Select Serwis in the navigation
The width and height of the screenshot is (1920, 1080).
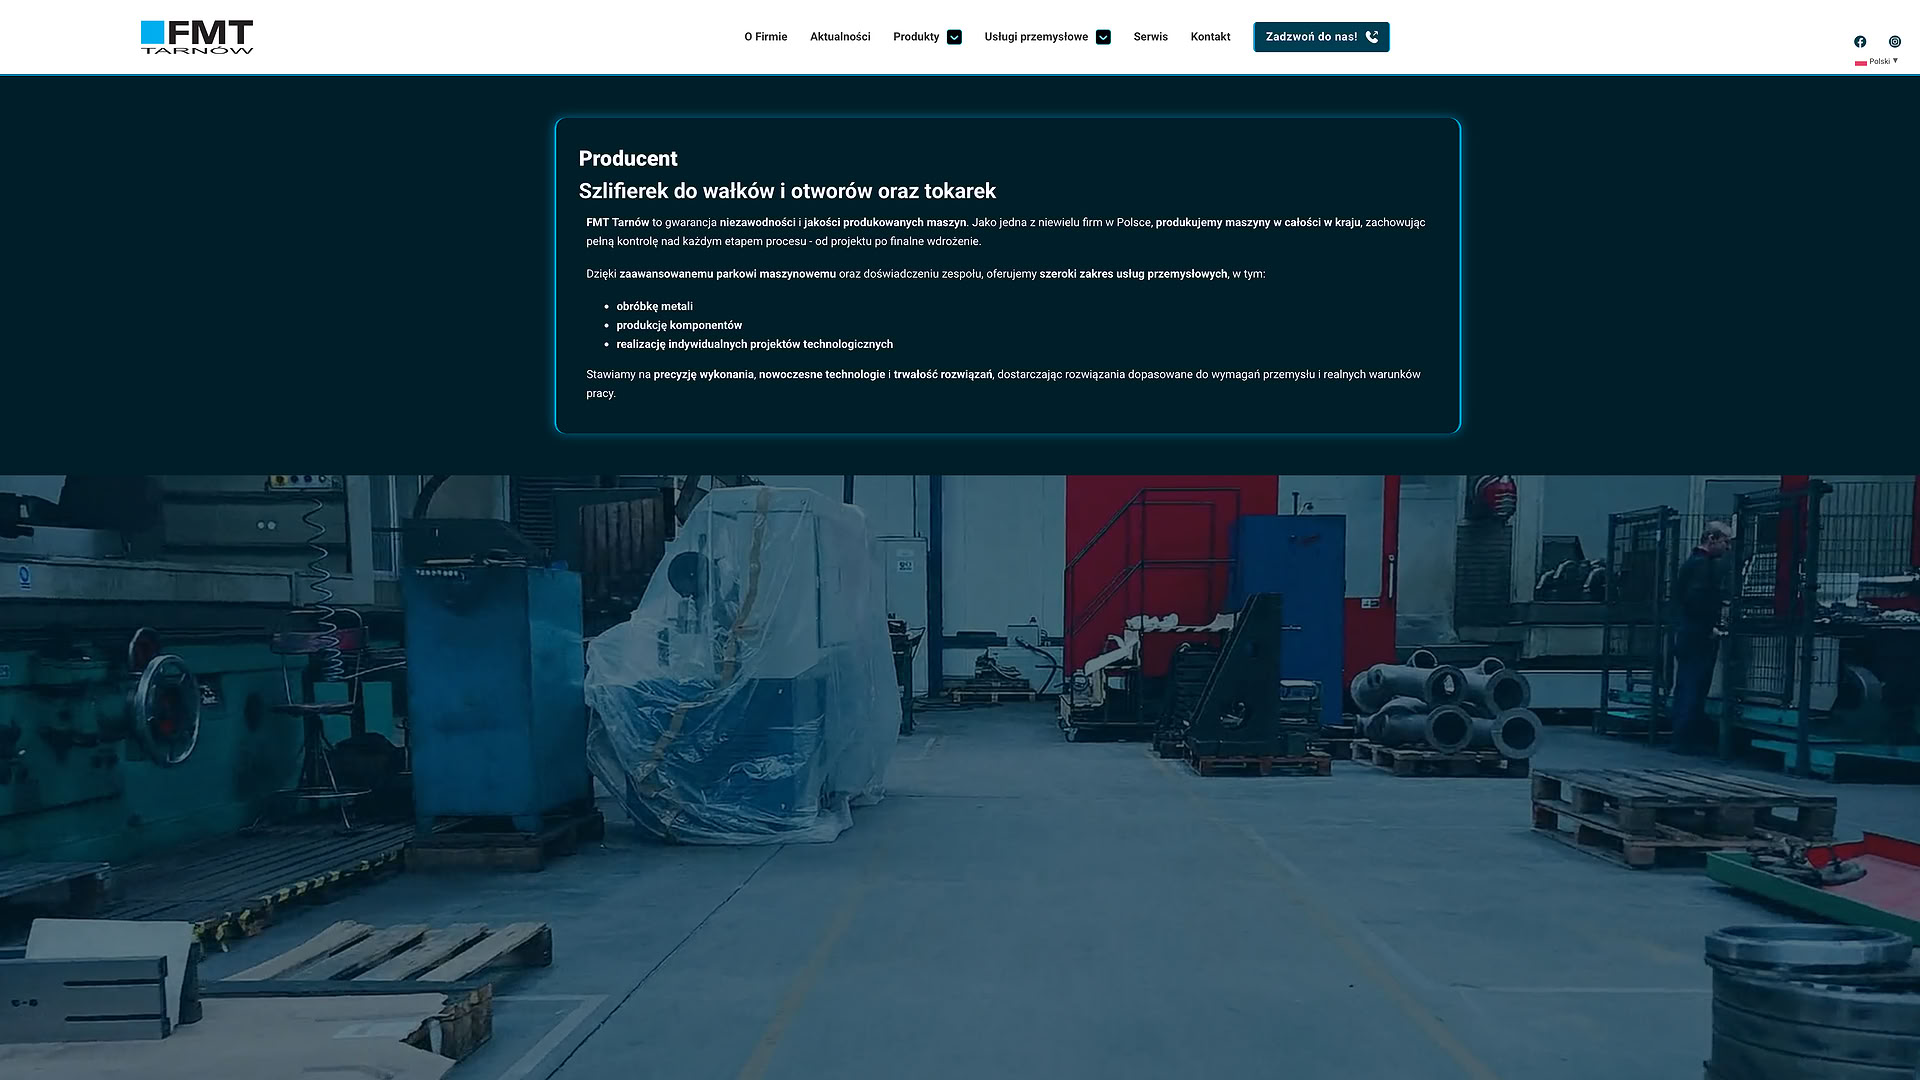(1150, 37)
